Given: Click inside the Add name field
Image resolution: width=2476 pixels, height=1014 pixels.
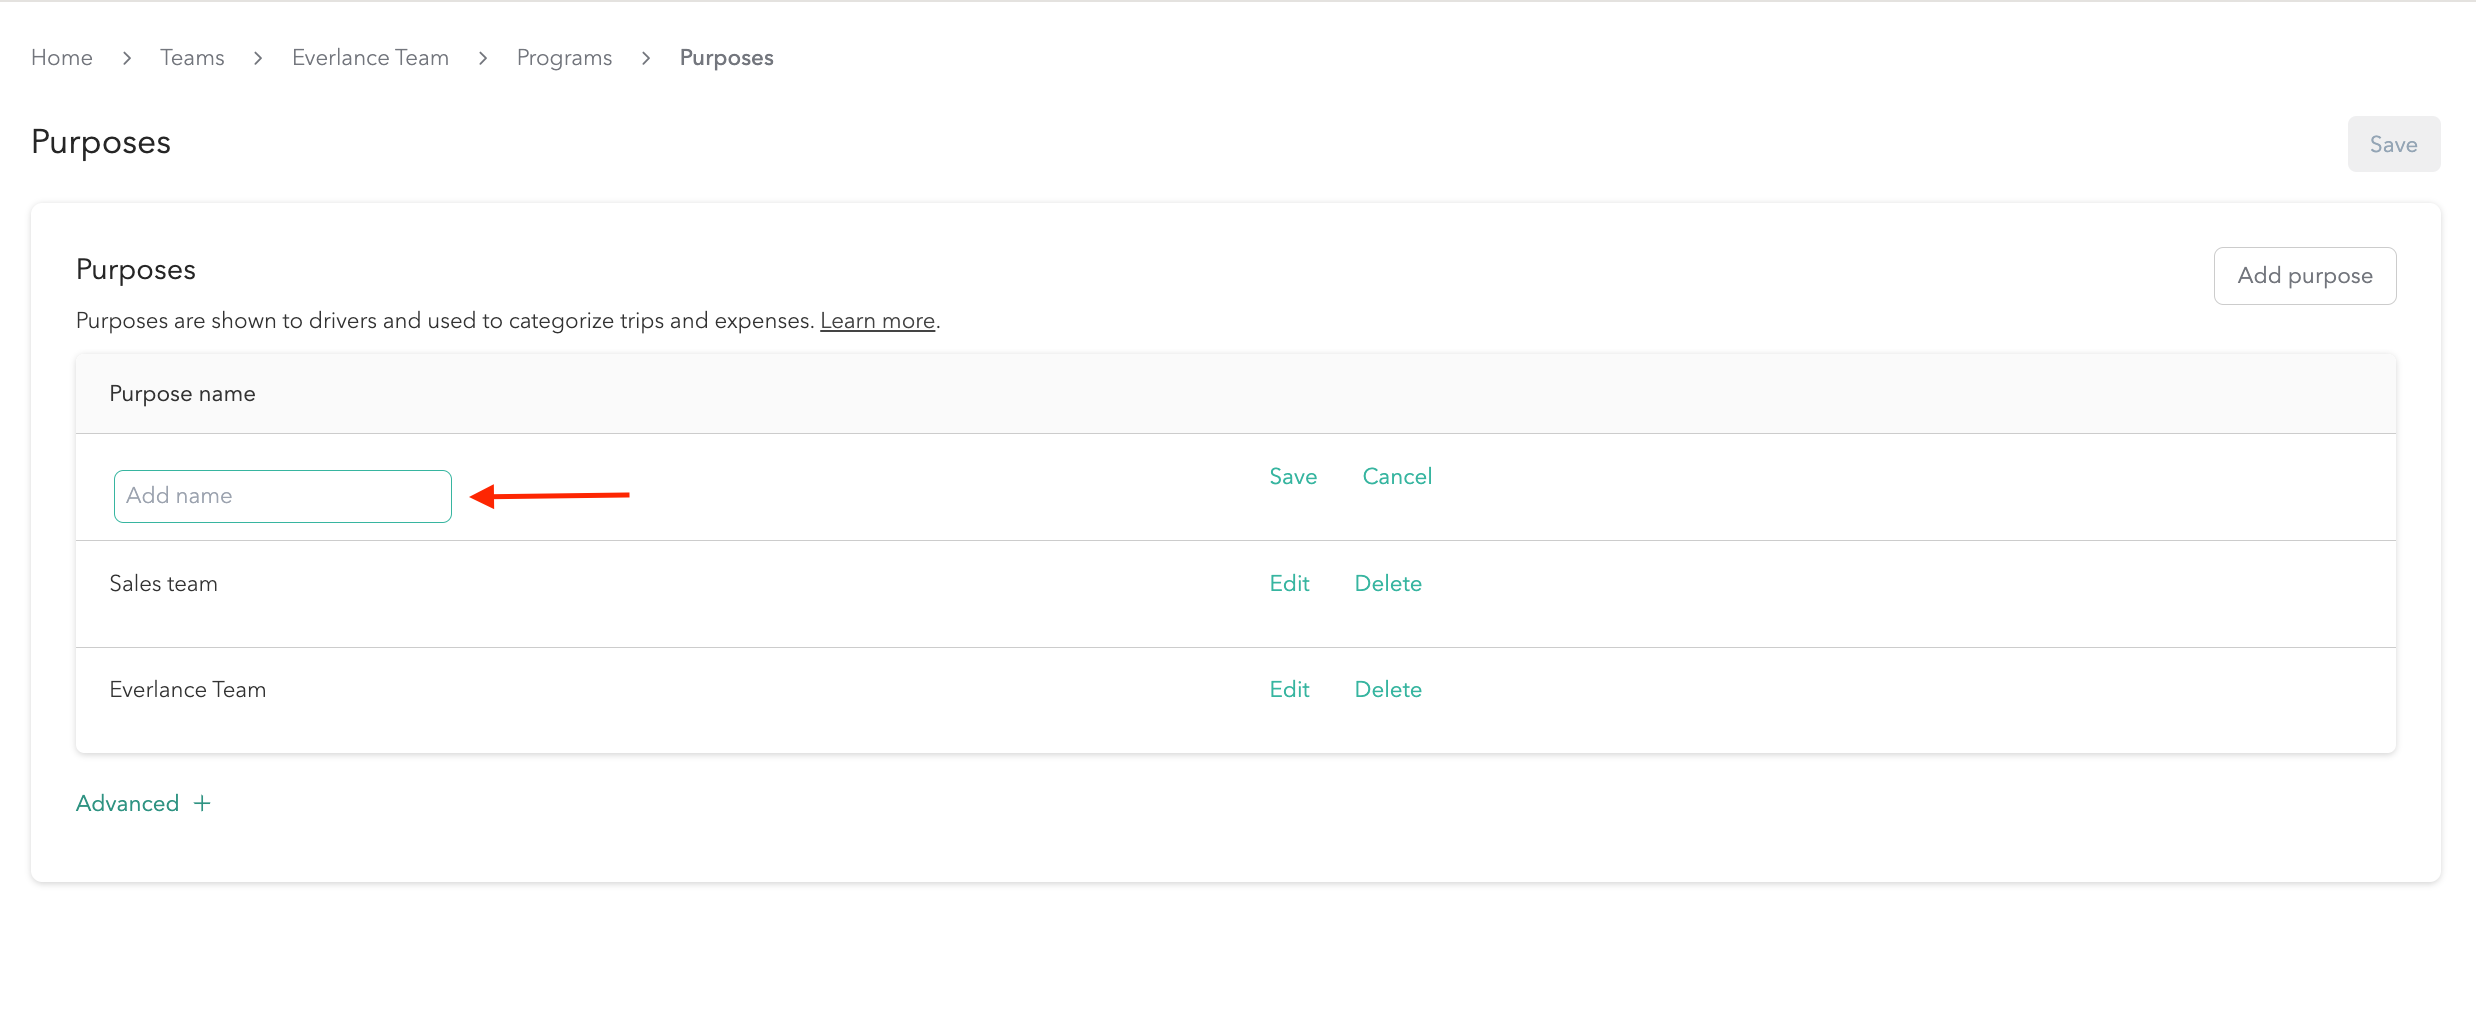Looking at the screenshot, I should click(x=282, y=495).
